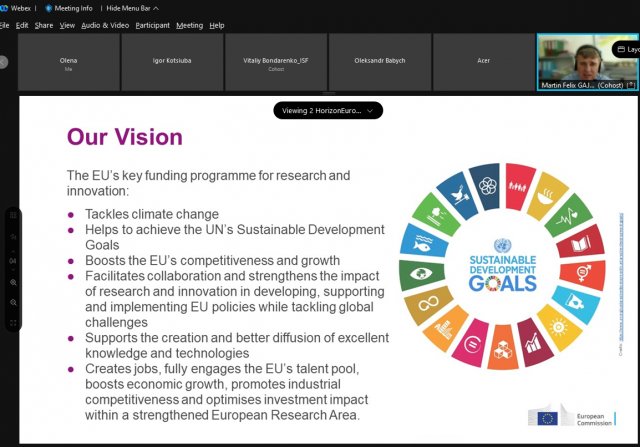640x447 pixels.
Task: Select Igor Kotsiuba participant tile
Action: click(172, 62)
